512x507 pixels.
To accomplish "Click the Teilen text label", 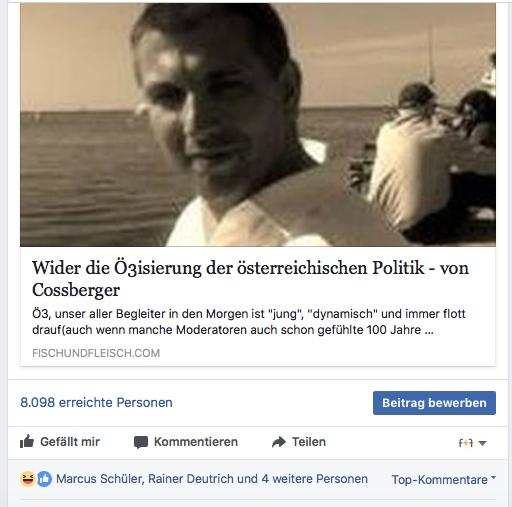I will (309, 442).
